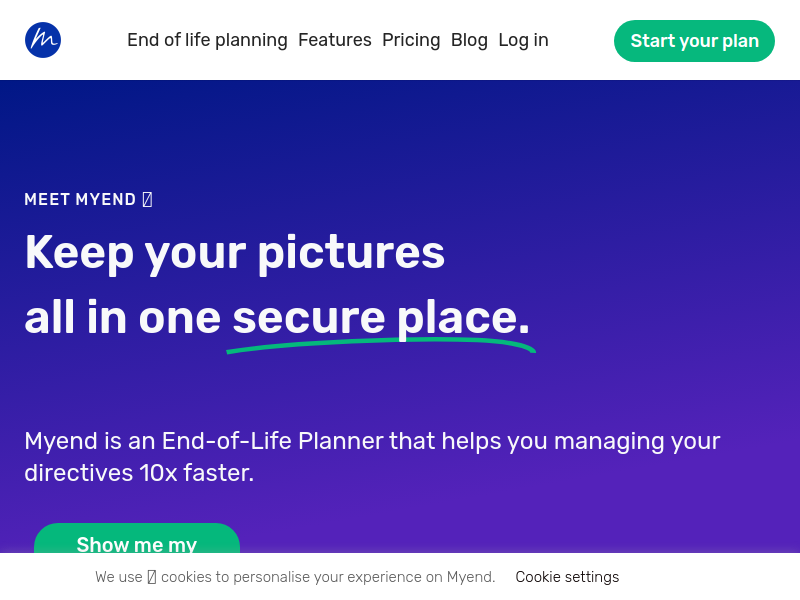
Task: Click the cookie emoji in the banner
Action: coord(152,577)
